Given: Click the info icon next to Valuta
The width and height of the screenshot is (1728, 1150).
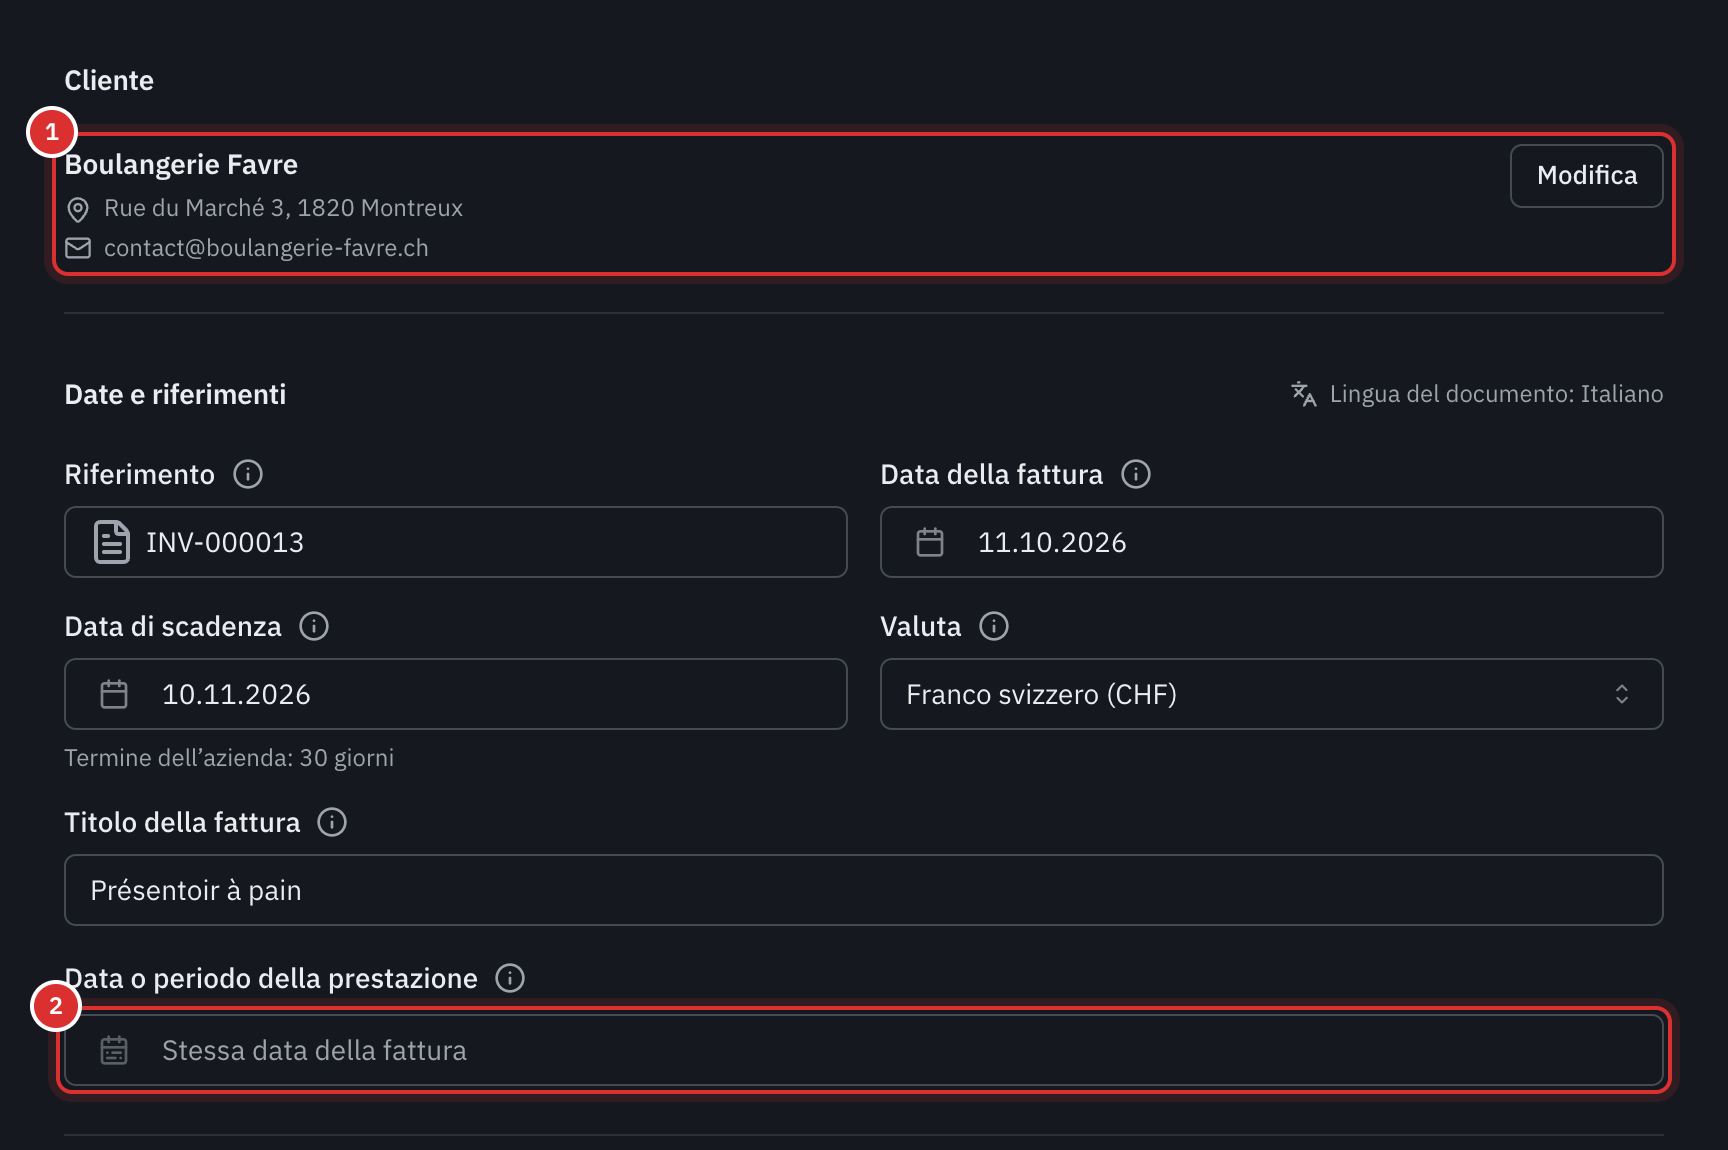Looking at the screenshot, I should click(994, 626).
